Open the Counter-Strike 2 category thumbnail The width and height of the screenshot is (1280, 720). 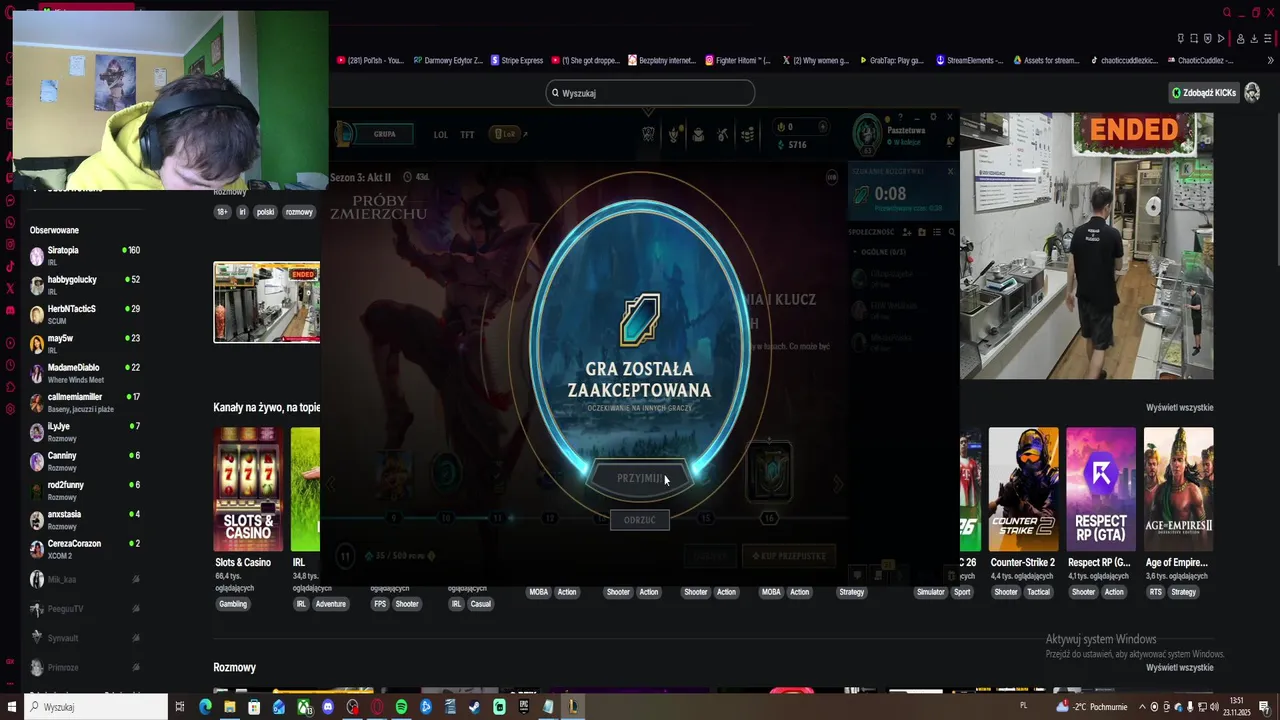click(1023, 489)
